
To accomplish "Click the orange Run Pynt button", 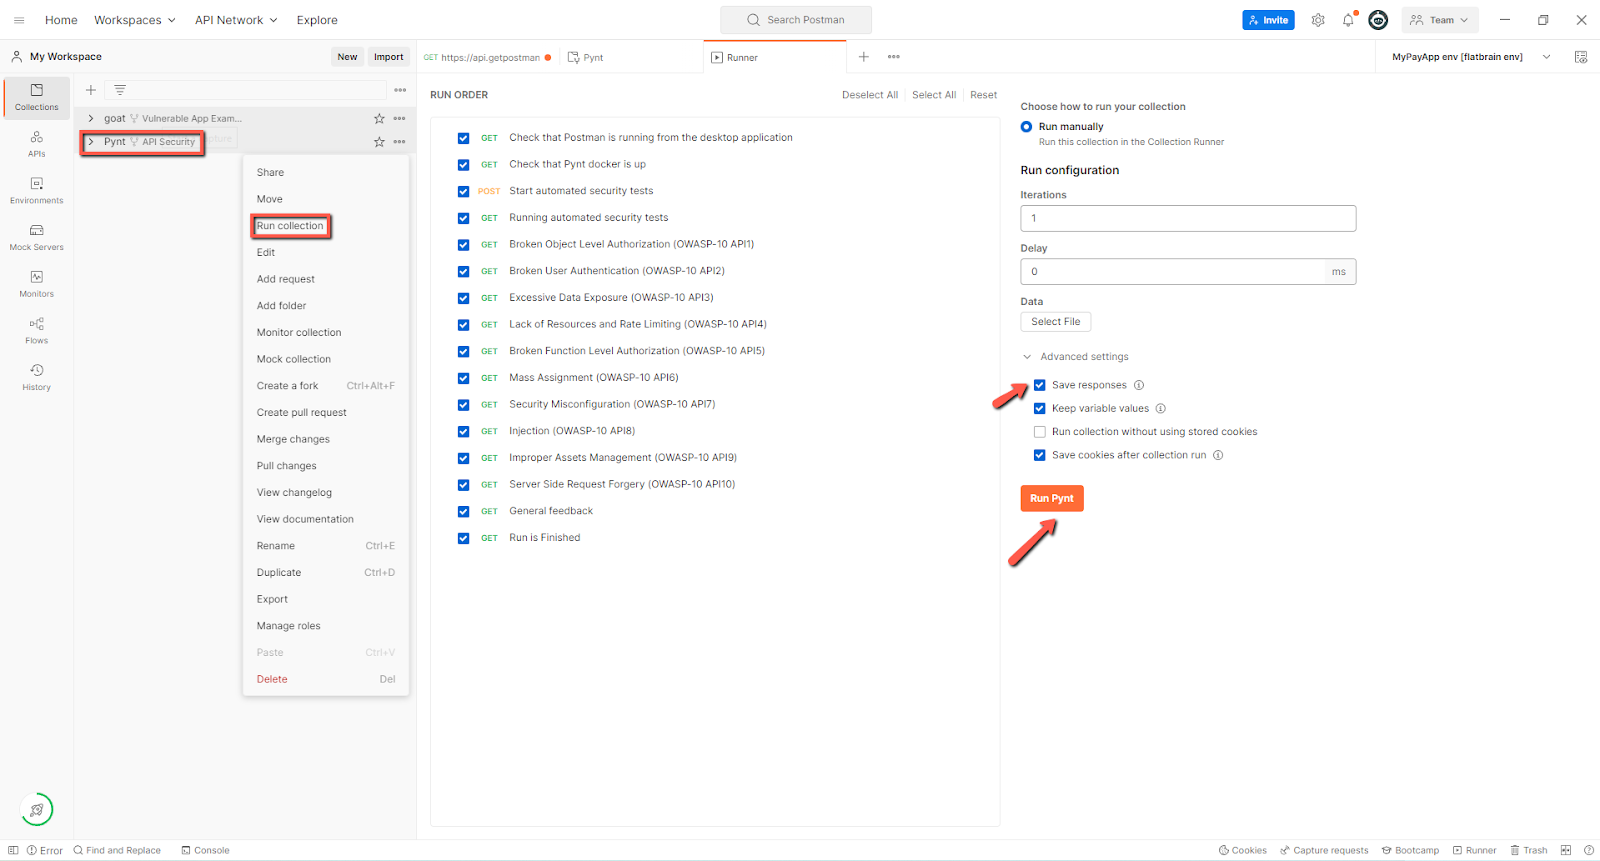I will [x=1052, y=498].
